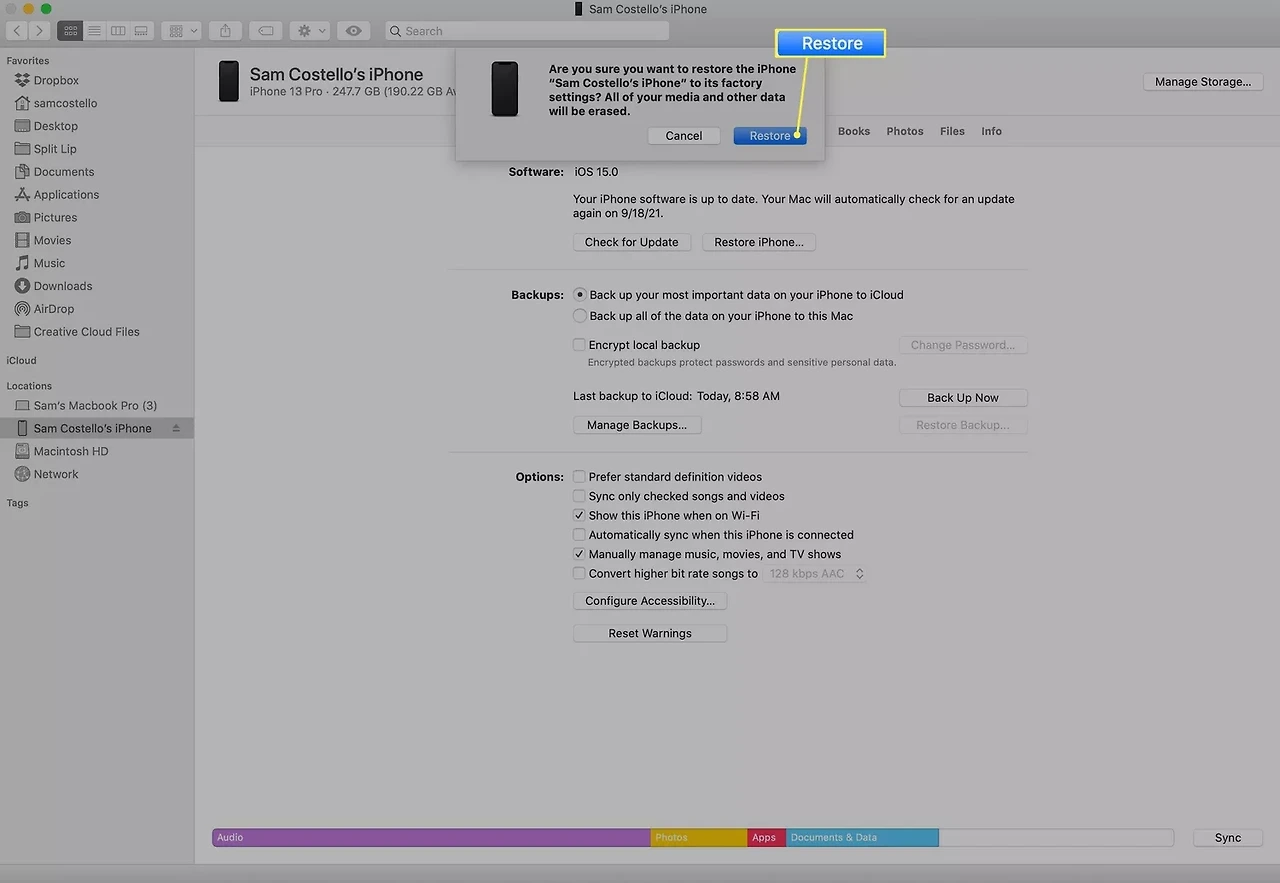Click the red Apps storage segment
Screen dimensions: 1280x883
[x=767, y=838]
